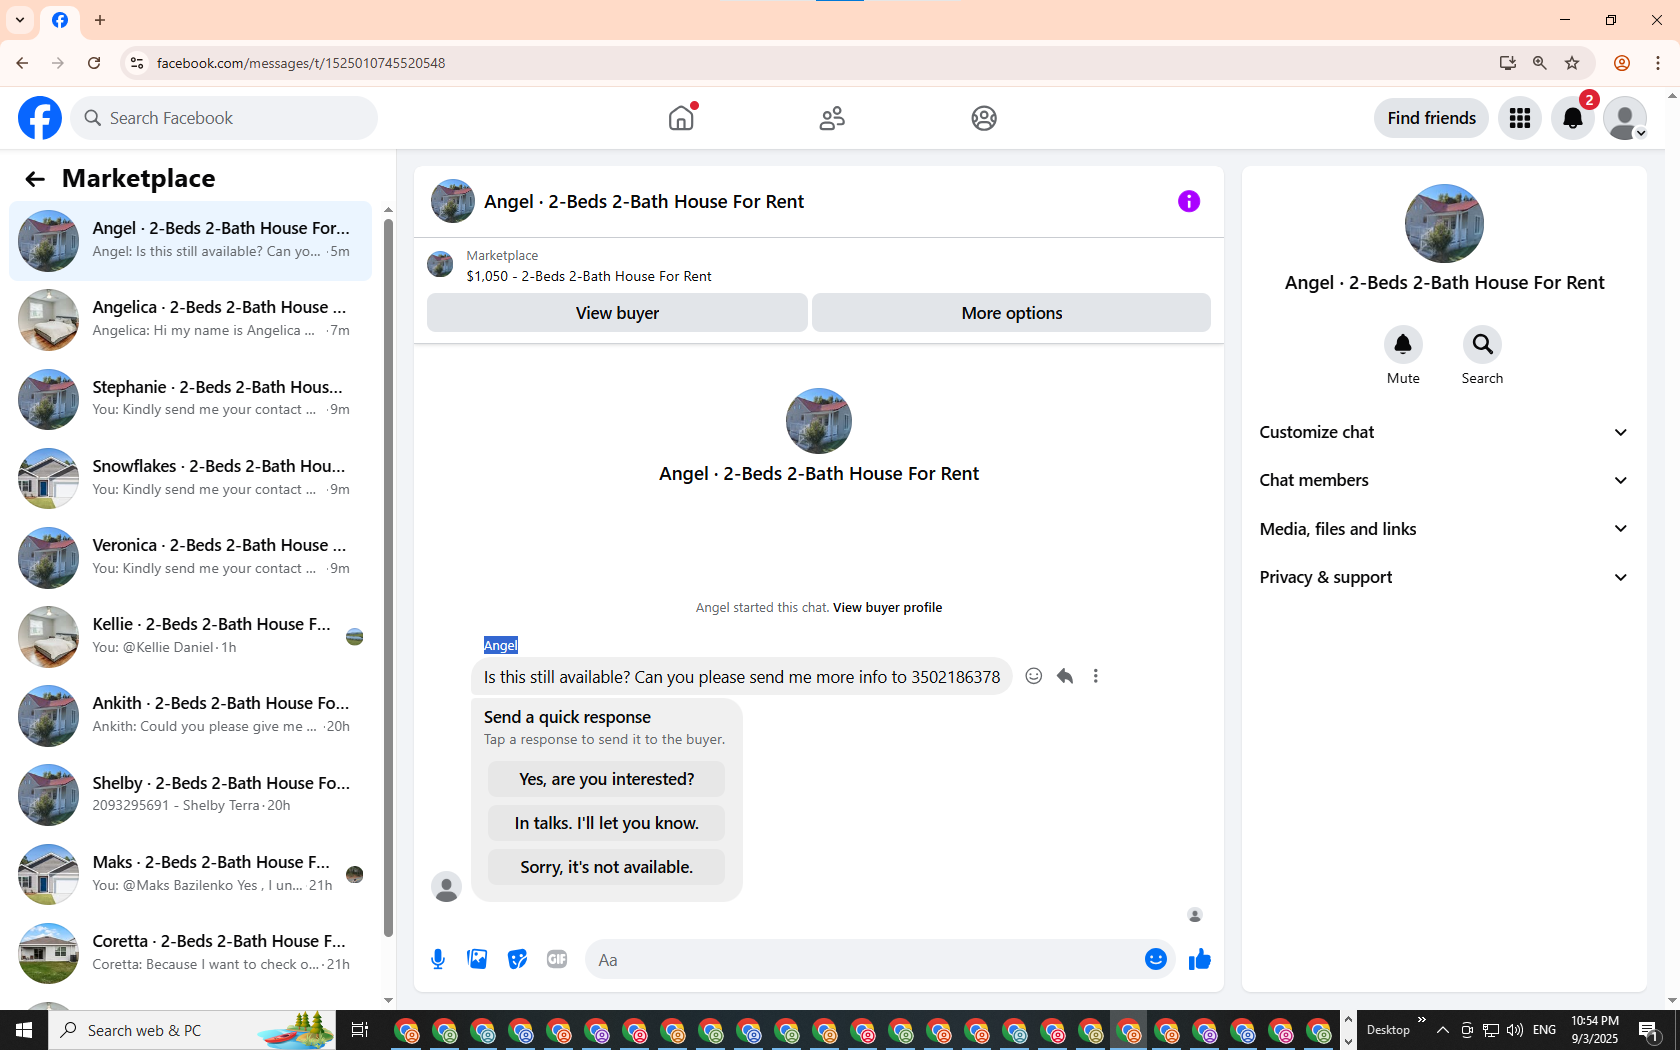Open Shelby conversation in the list
Screen dimensions: 1680x1050
point(190,795)
